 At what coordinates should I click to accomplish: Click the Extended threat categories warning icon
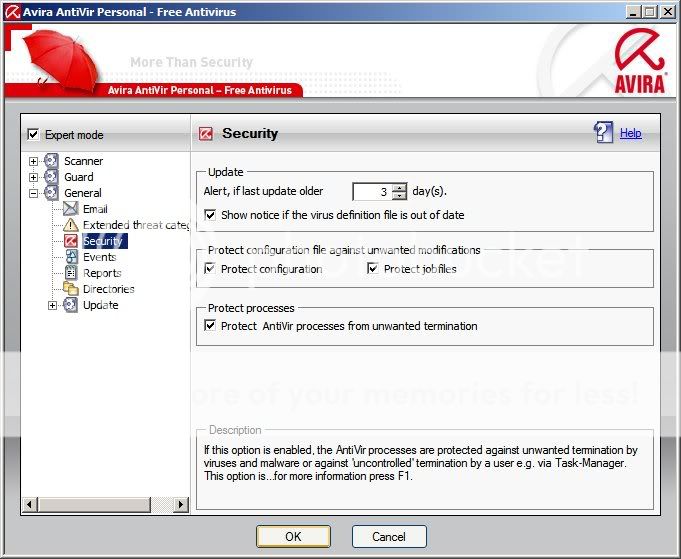70,225
